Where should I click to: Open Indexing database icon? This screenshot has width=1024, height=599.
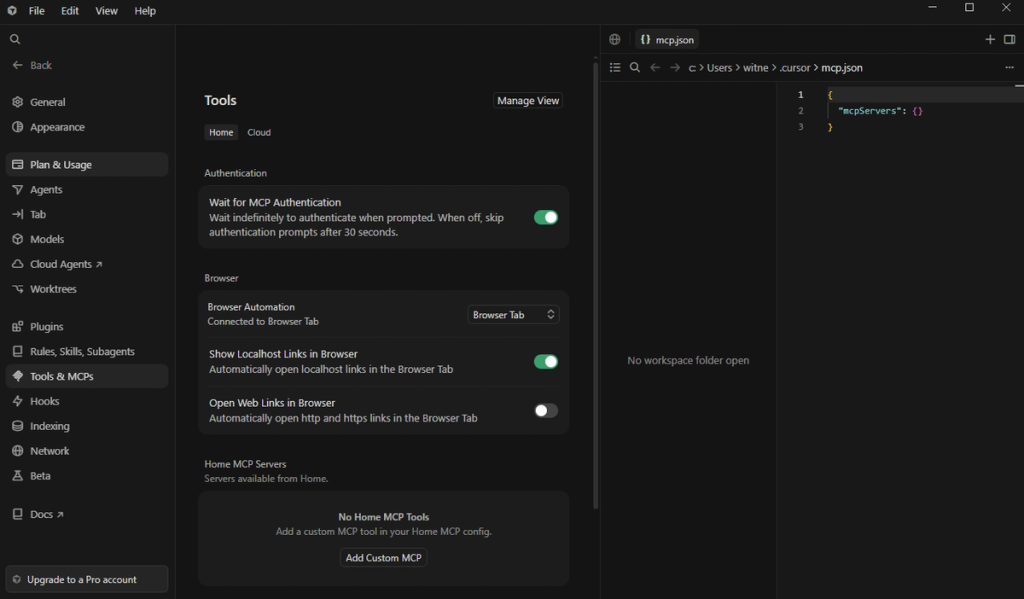point(18,426)
